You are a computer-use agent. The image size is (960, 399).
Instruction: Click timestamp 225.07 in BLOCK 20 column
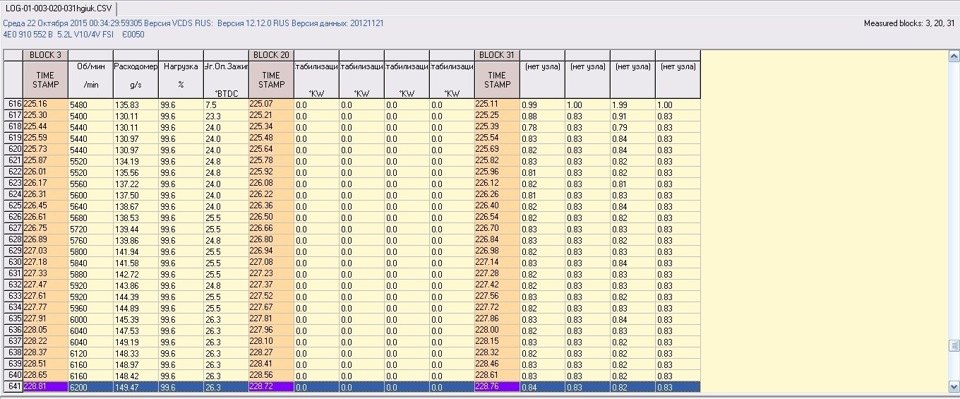271,104
